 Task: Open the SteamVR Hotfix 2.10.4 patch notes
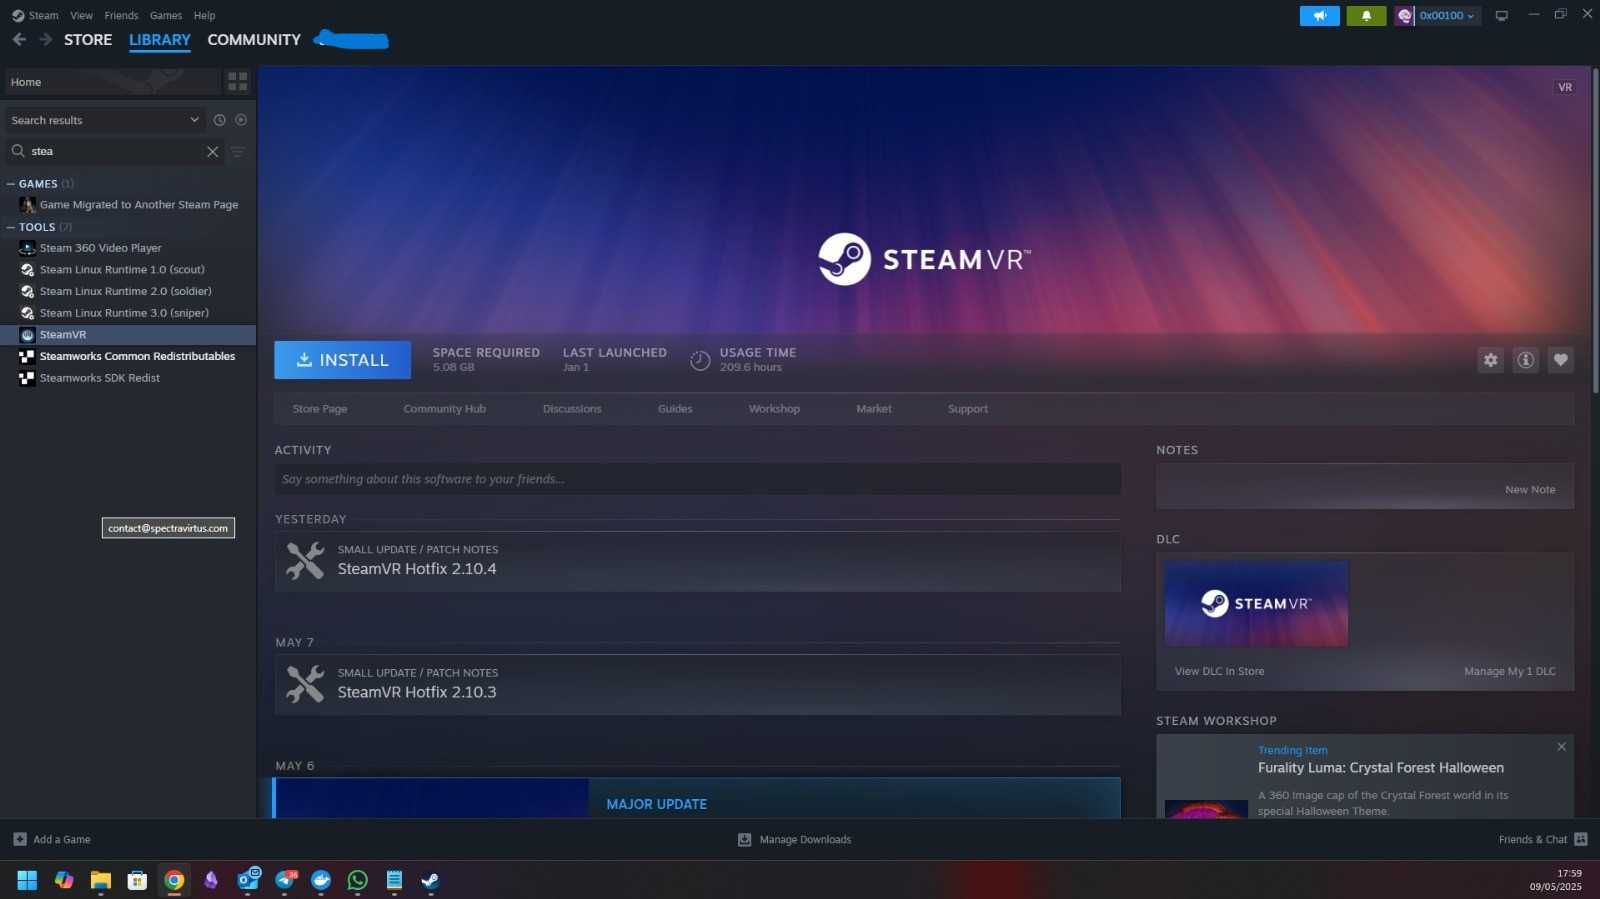[697, 561]
